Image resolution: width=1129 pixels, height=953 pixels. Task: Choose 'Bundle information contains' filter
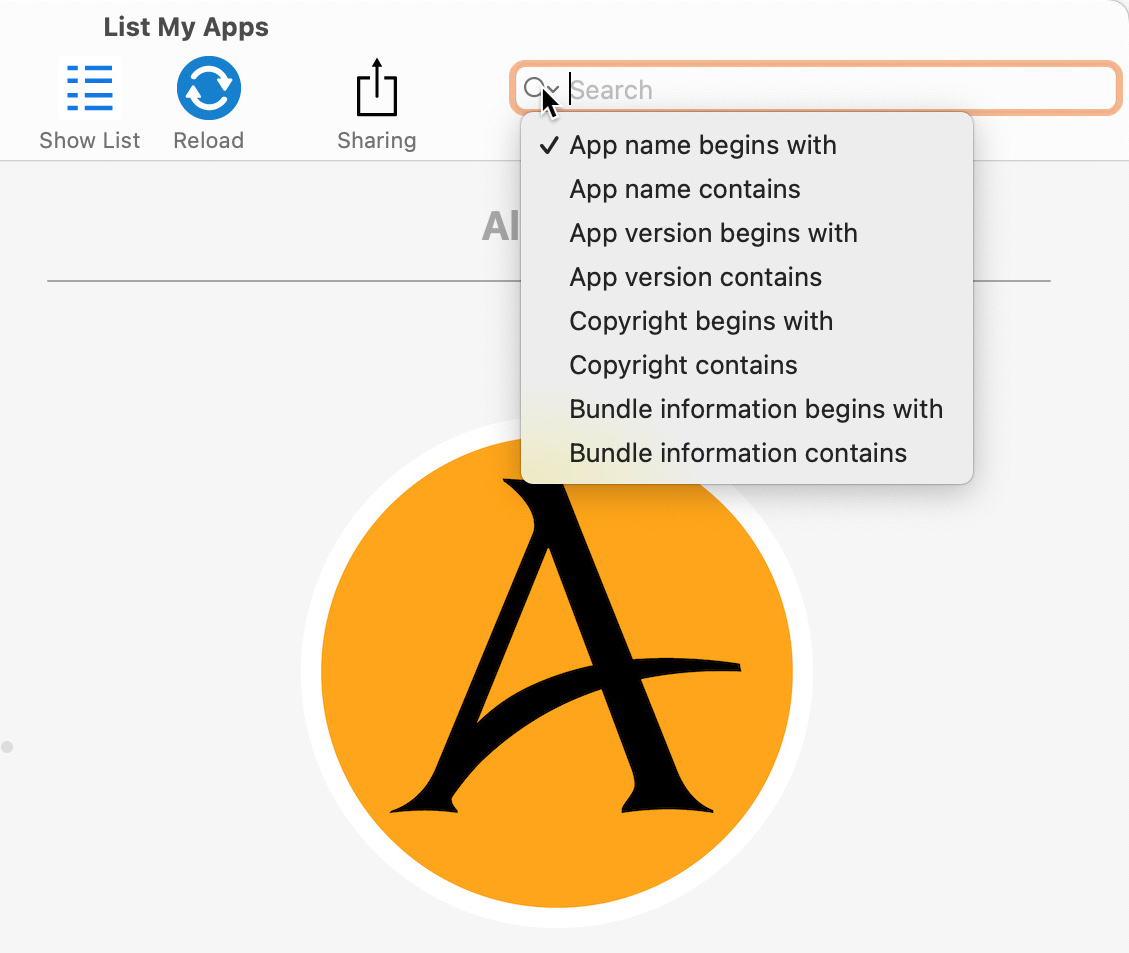click(747, 453)
